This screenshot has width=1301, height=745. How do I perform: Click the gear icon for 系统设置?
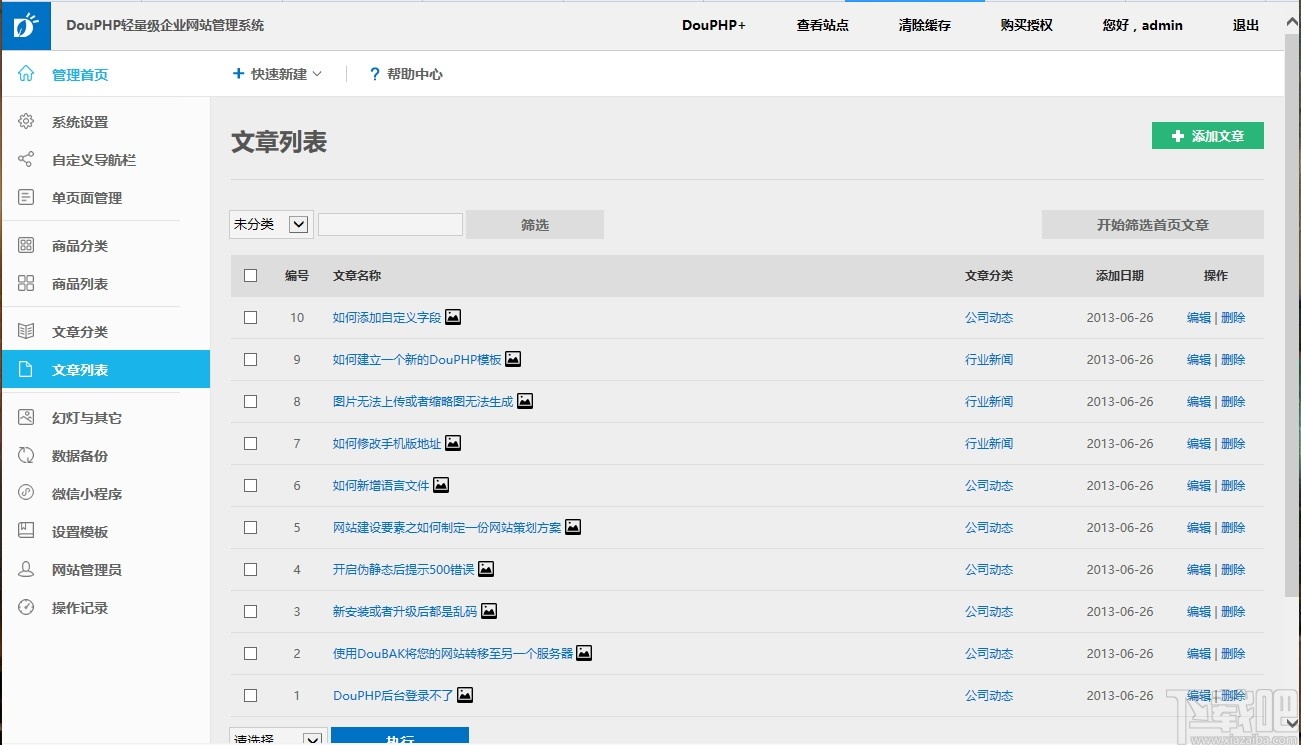tap(26, 122)
